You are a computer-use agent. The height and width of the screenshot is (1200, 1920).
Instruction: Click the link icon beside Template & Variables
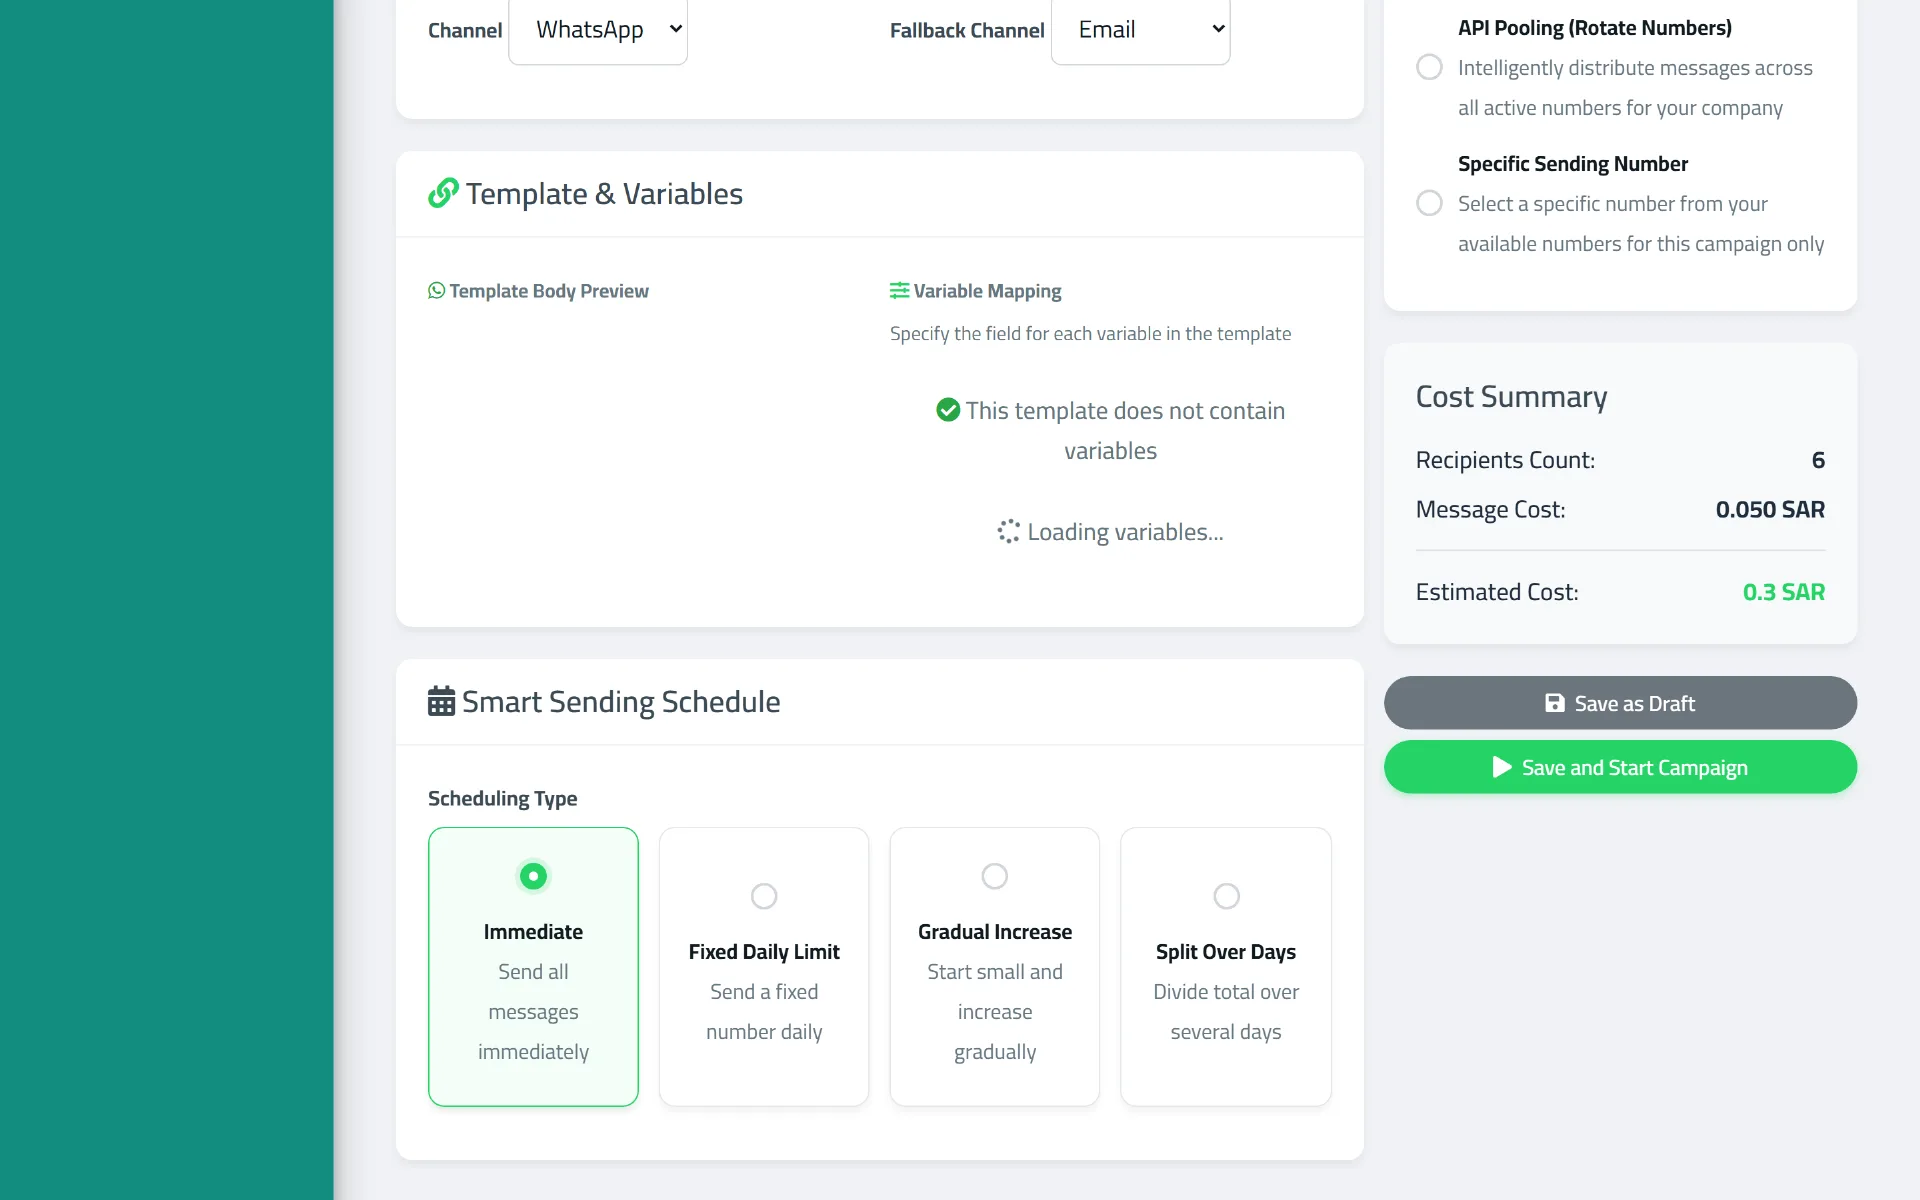[x=443, y=193]
